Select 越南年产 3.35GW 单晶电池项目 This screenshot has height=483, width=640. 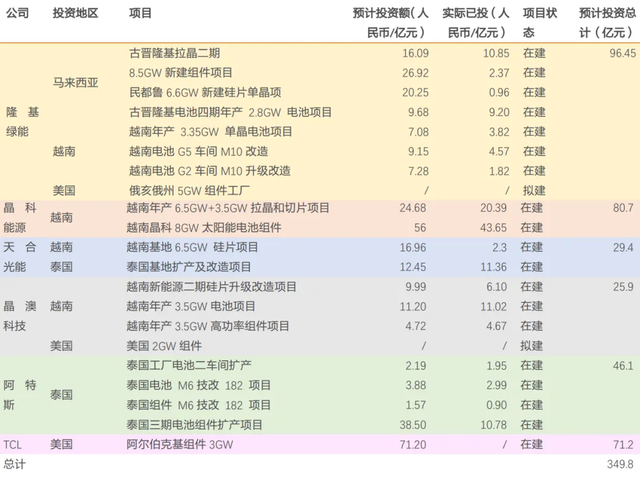[211, 131]
